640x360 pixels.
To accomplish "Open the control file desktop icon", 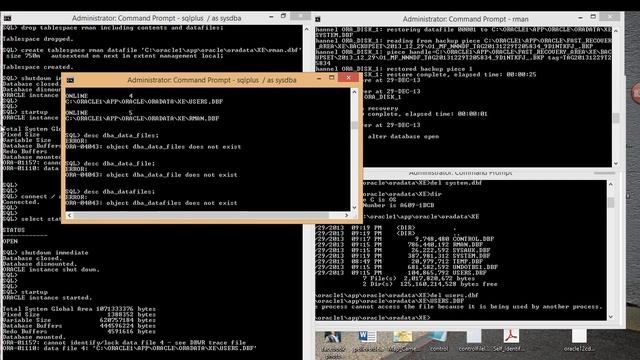I will 438,342.
